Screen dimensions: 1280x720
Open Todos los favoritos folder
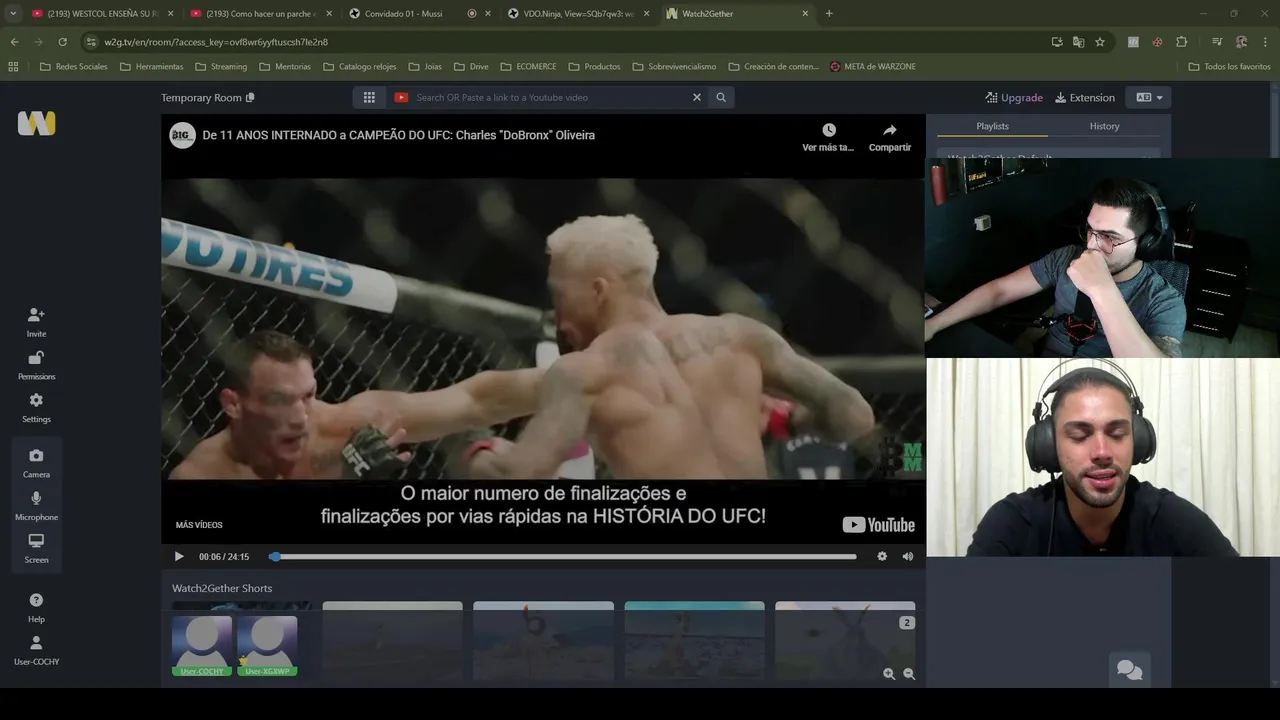[1229, 67]
